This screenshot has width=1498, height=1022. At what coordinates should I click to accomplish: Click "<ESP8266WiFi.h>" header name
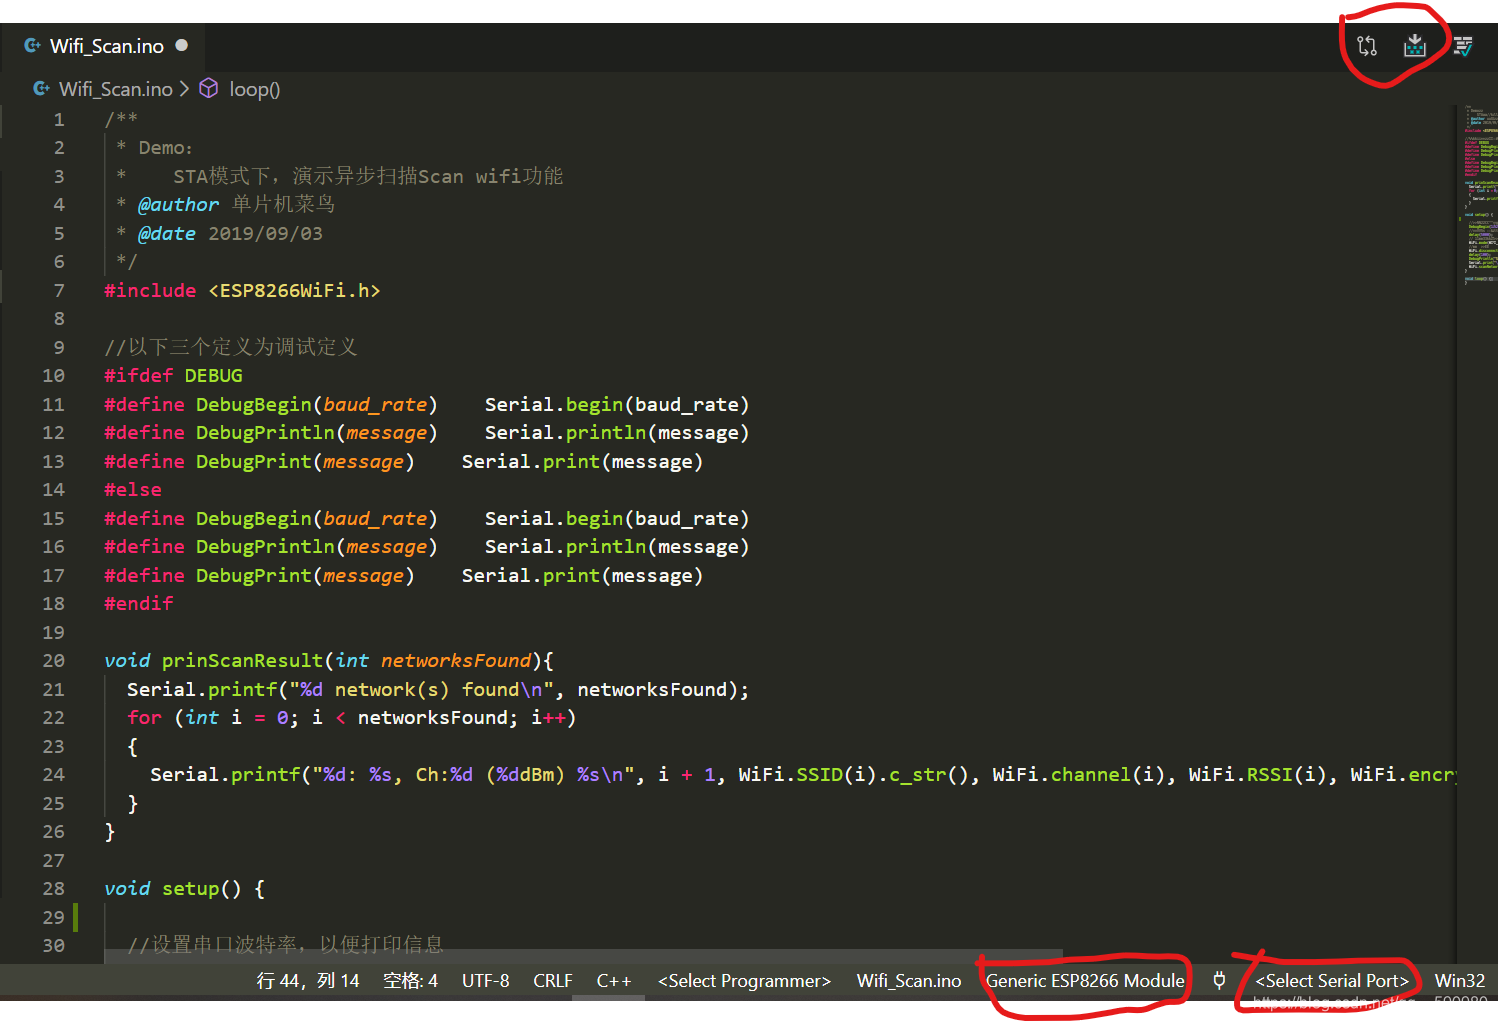click(294, 290)
